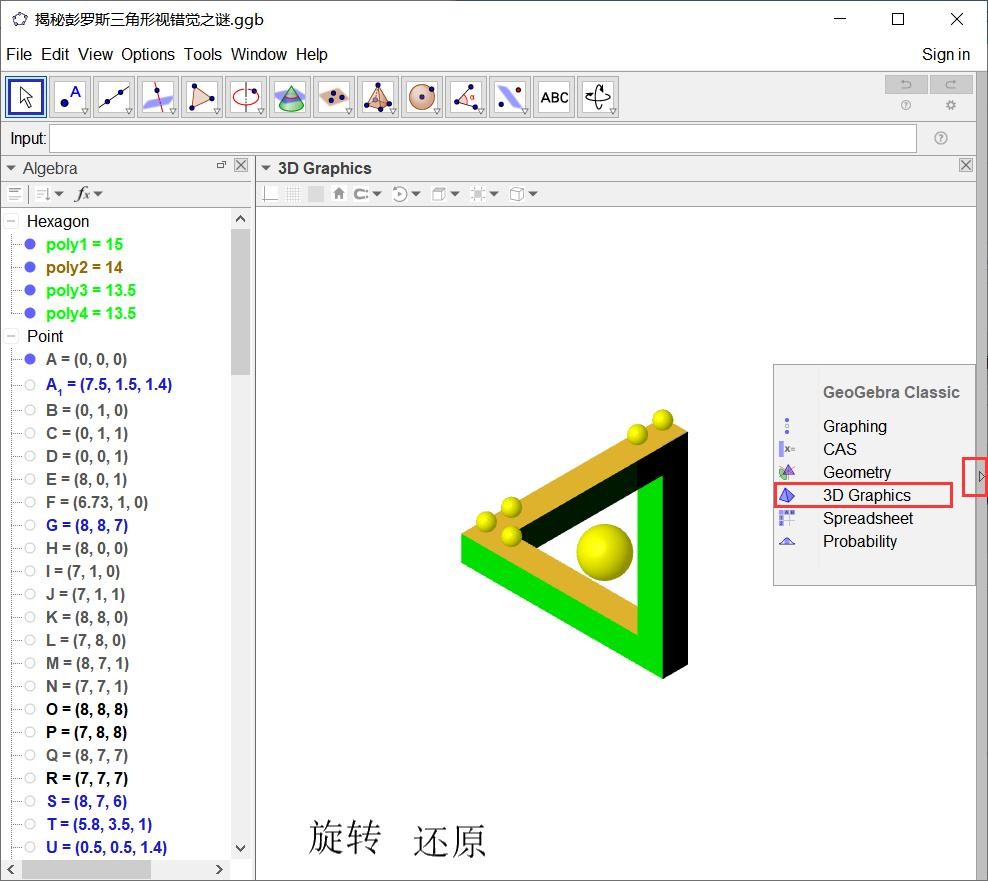Reset 3D view with home icon
988x881 pixels.
tap(339, 194)
